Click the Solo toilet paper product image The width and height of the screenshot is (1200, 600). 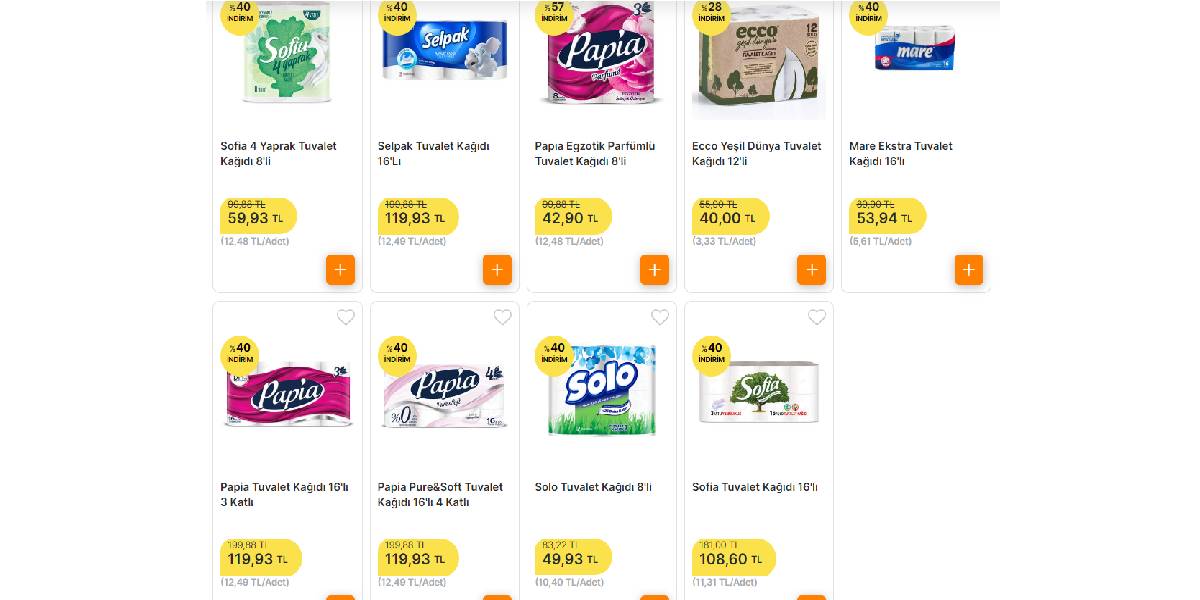pyautogui.click(x=600, y=390)
